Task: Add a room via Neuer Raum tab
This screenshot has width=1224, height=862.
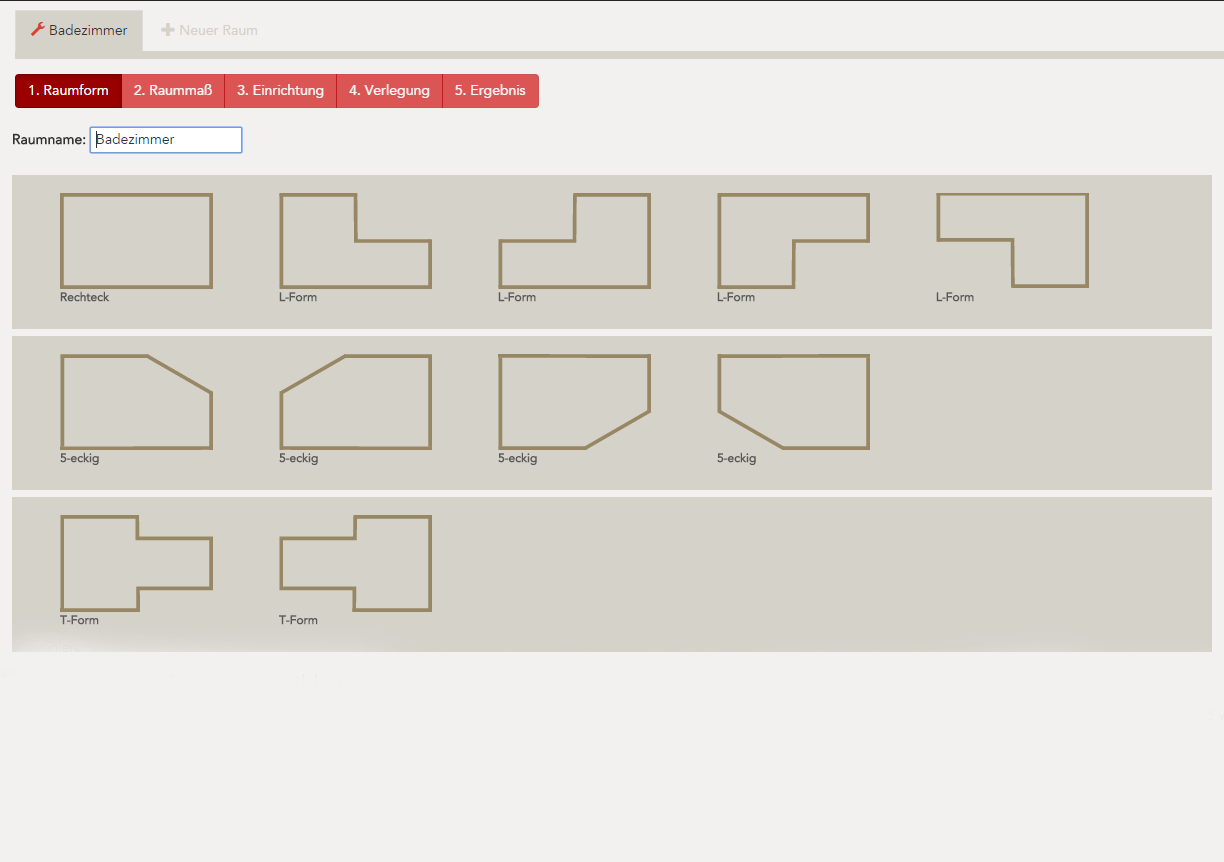Action: click(x=210, y=31)
